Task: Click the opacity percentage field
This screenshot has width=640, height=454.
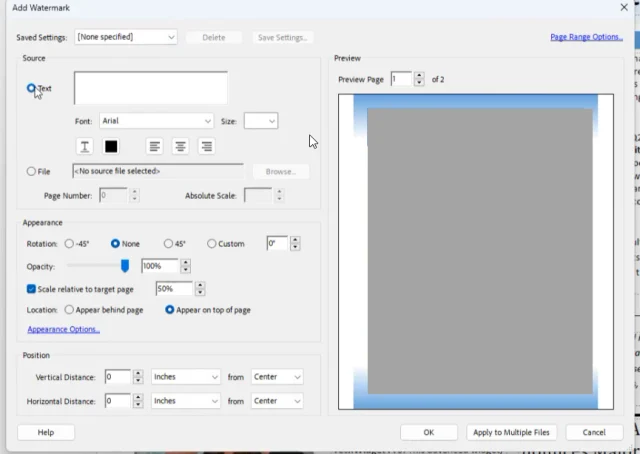Action: point(160,266)
